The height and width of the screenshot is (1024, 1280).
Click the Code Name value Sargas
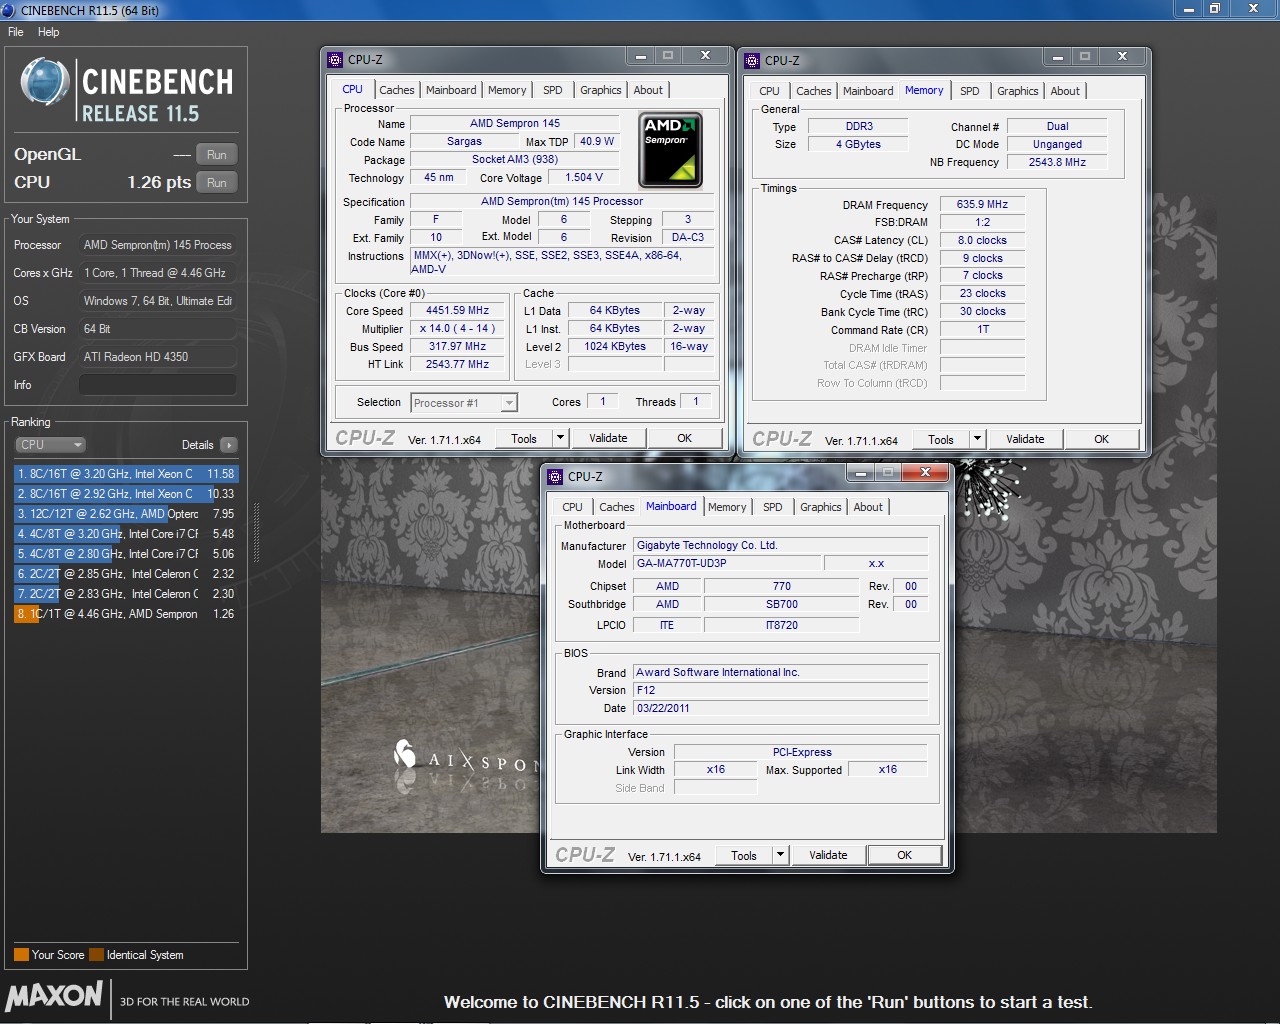click(x=464, y=142)
